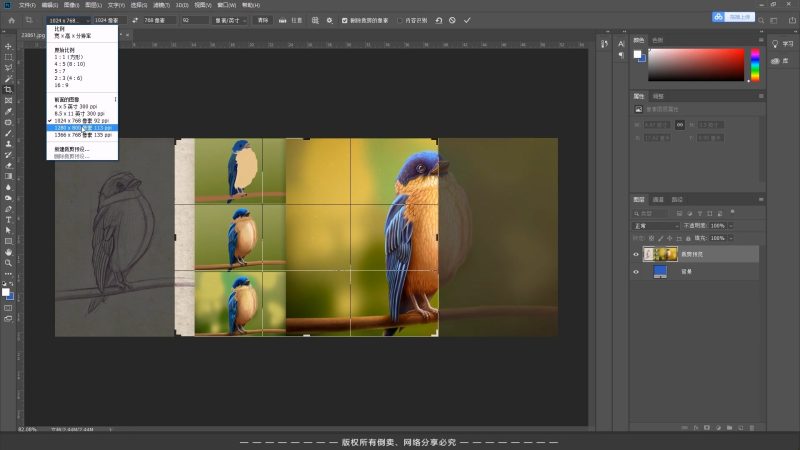Open crop settings gear icon

pyautogui.click(x=330, y=20)
